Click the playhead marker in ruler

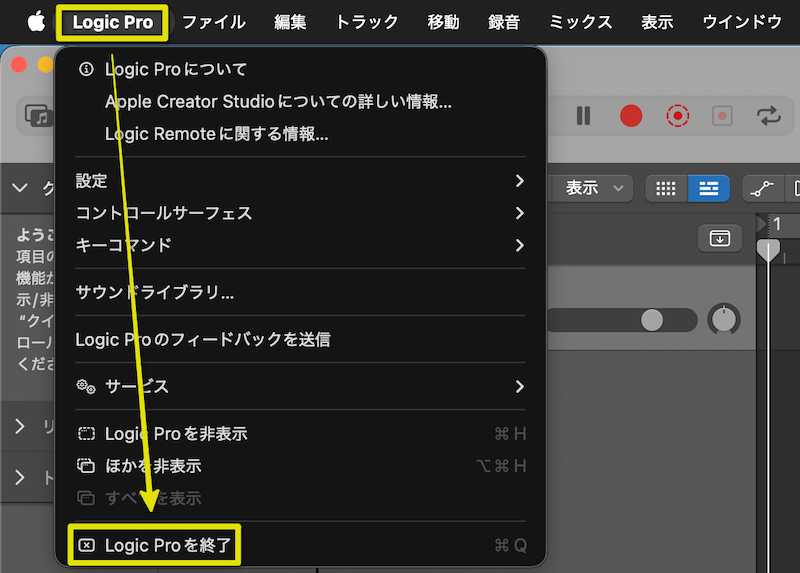768,251
